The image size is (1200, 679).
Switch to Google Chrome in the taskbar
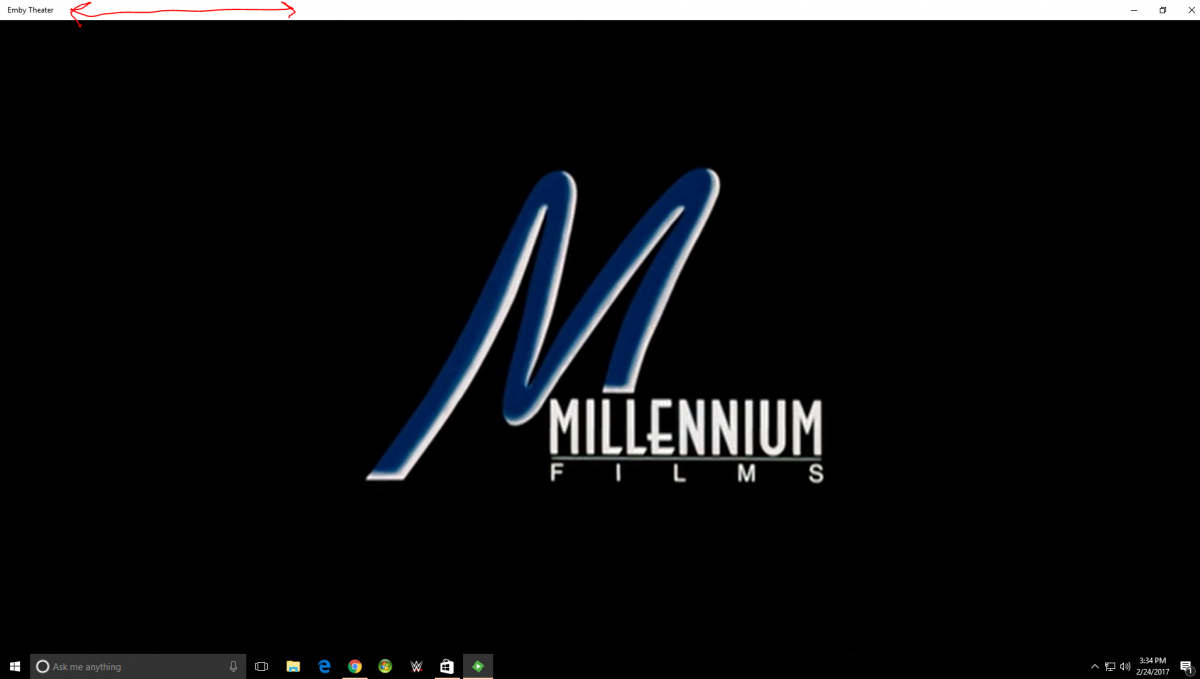[355, 666]
